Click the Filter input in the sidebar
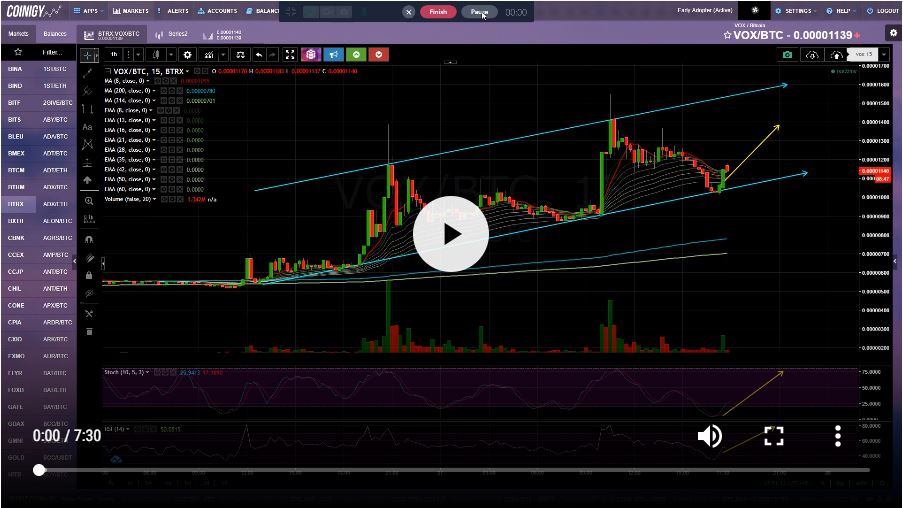 pyautogui.click(x=51, y=52)
